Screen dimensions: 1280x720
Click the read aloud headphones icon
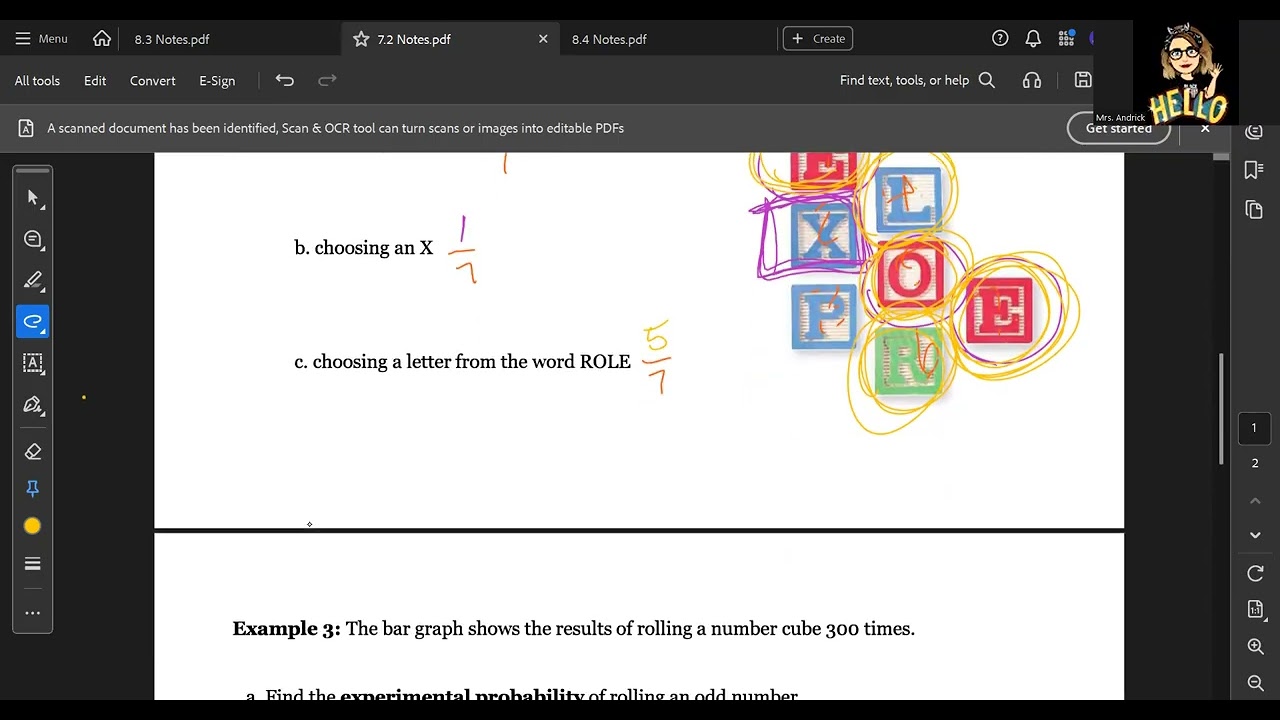click(1032, 80)
